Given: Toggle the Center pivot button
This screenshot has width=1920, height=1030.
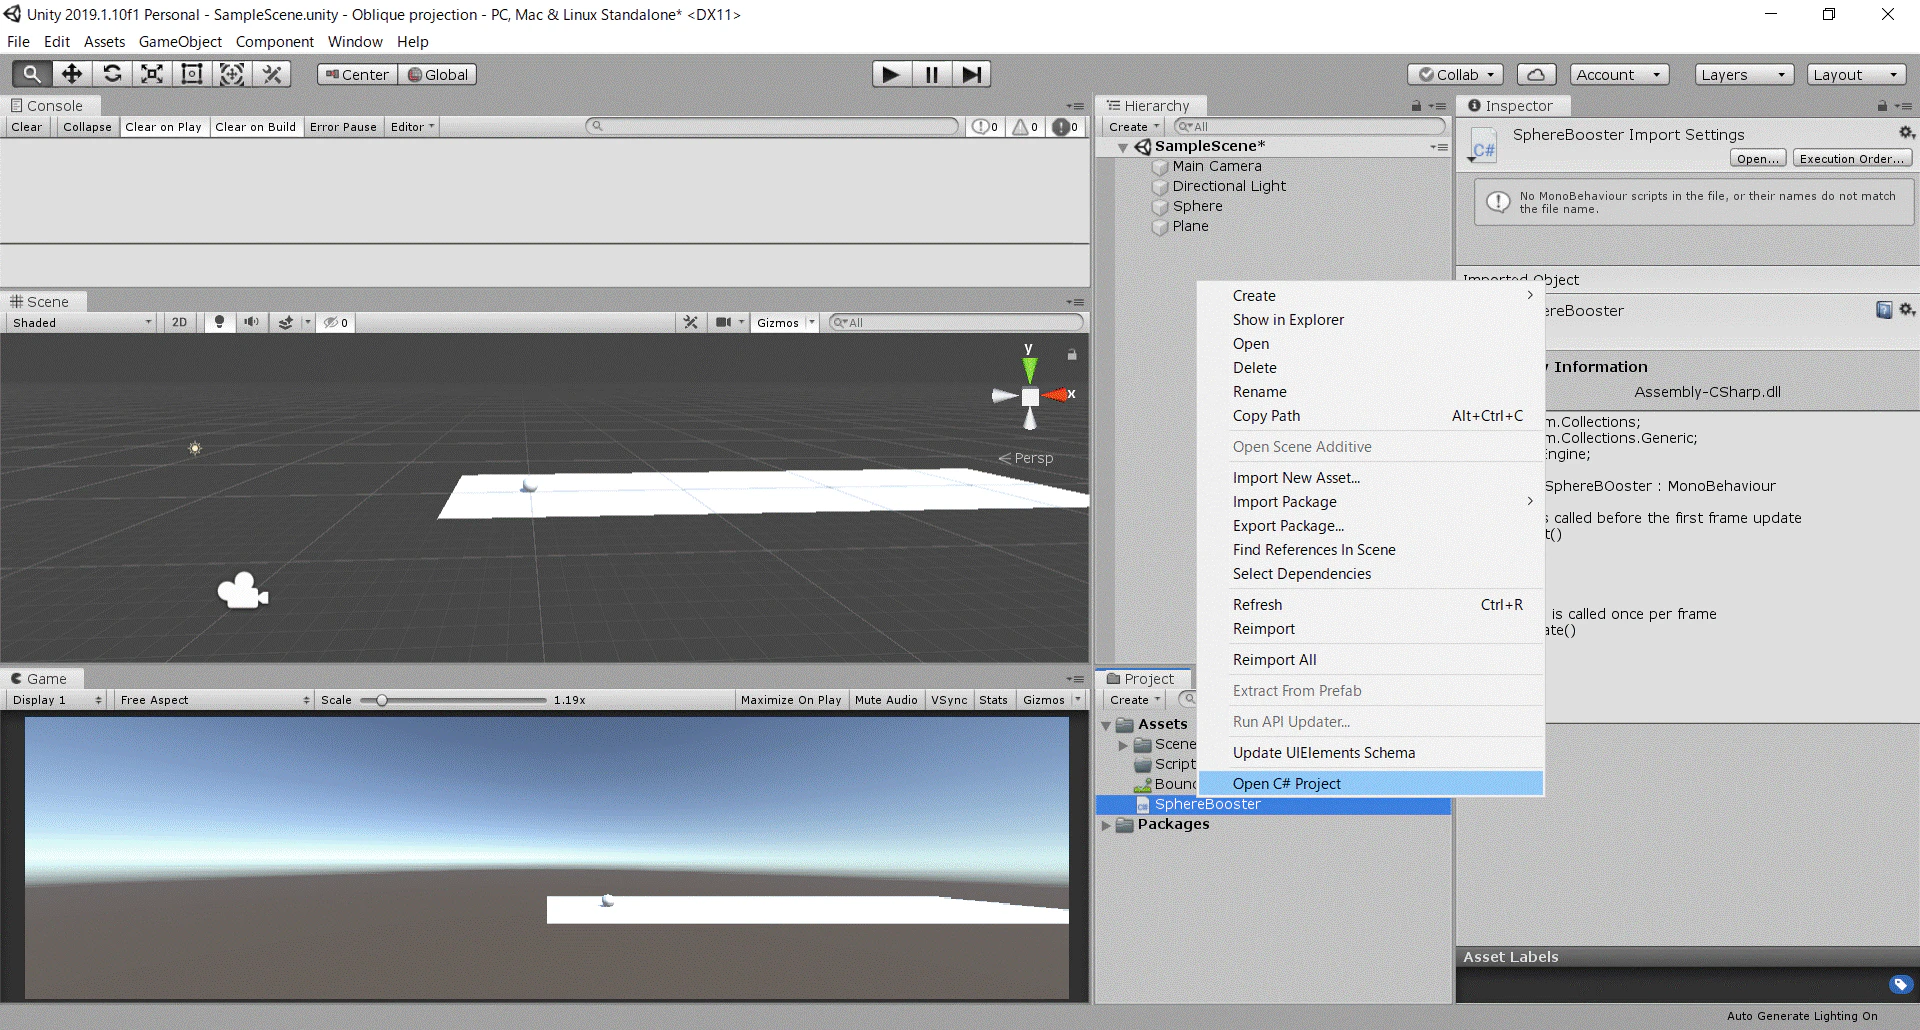Looking at the screenshot, I should (x=357, y=75).
